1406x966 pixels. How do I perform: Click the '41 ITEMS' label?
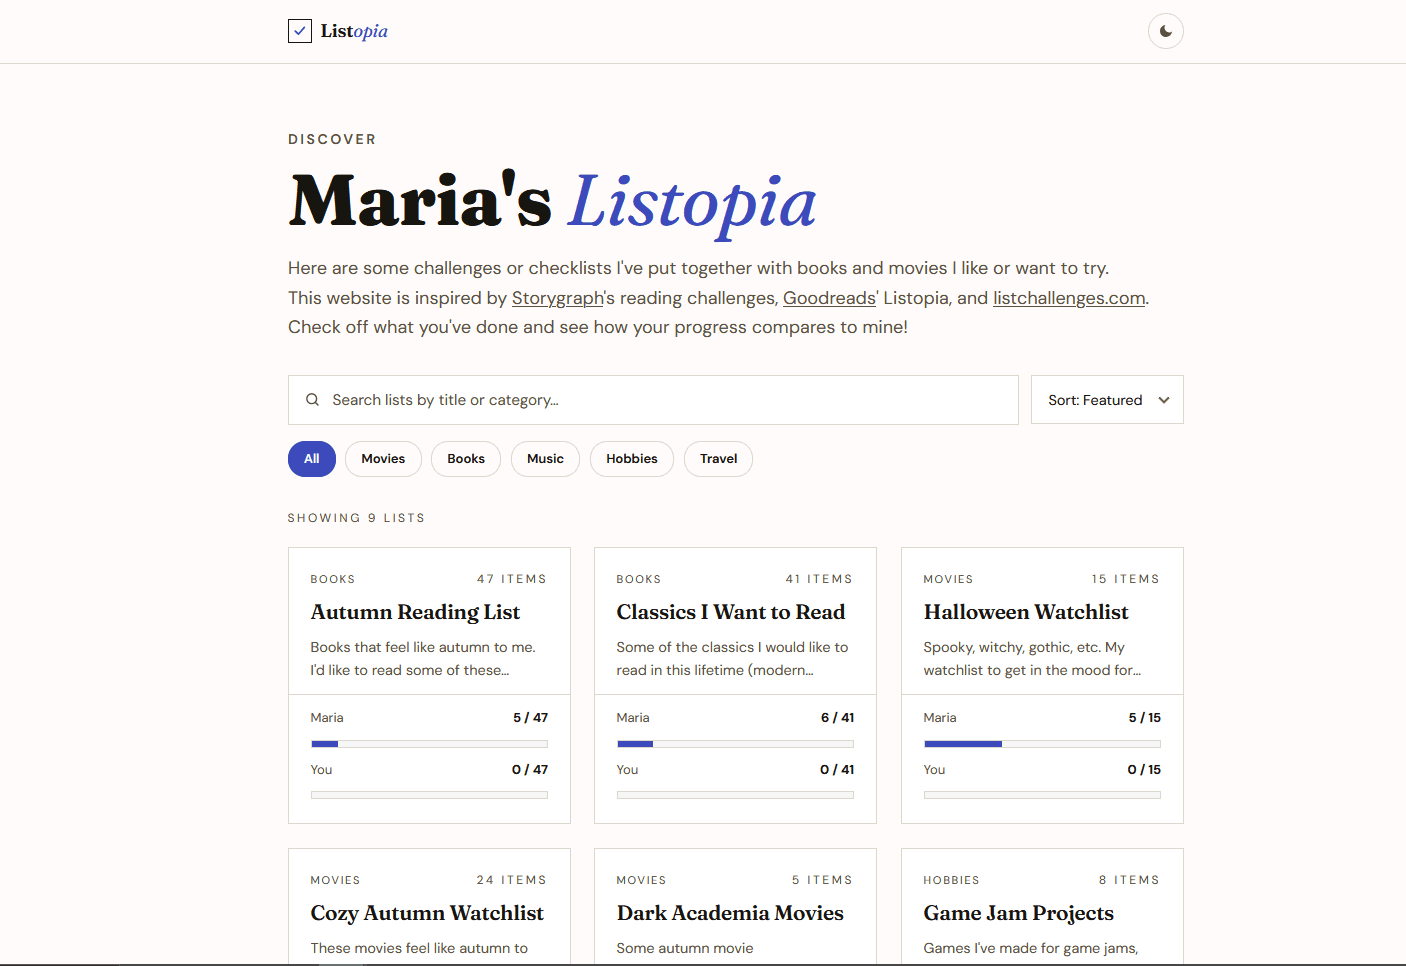(819, 579)
